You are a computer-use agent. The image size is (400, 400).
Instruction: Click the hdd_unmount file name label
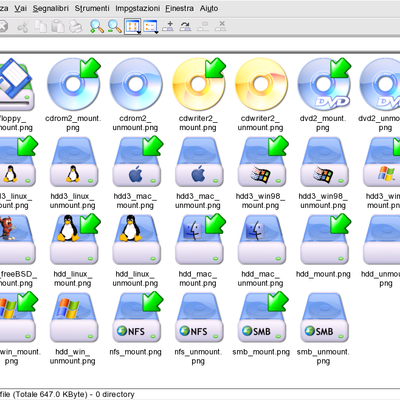tap(381, 279)
